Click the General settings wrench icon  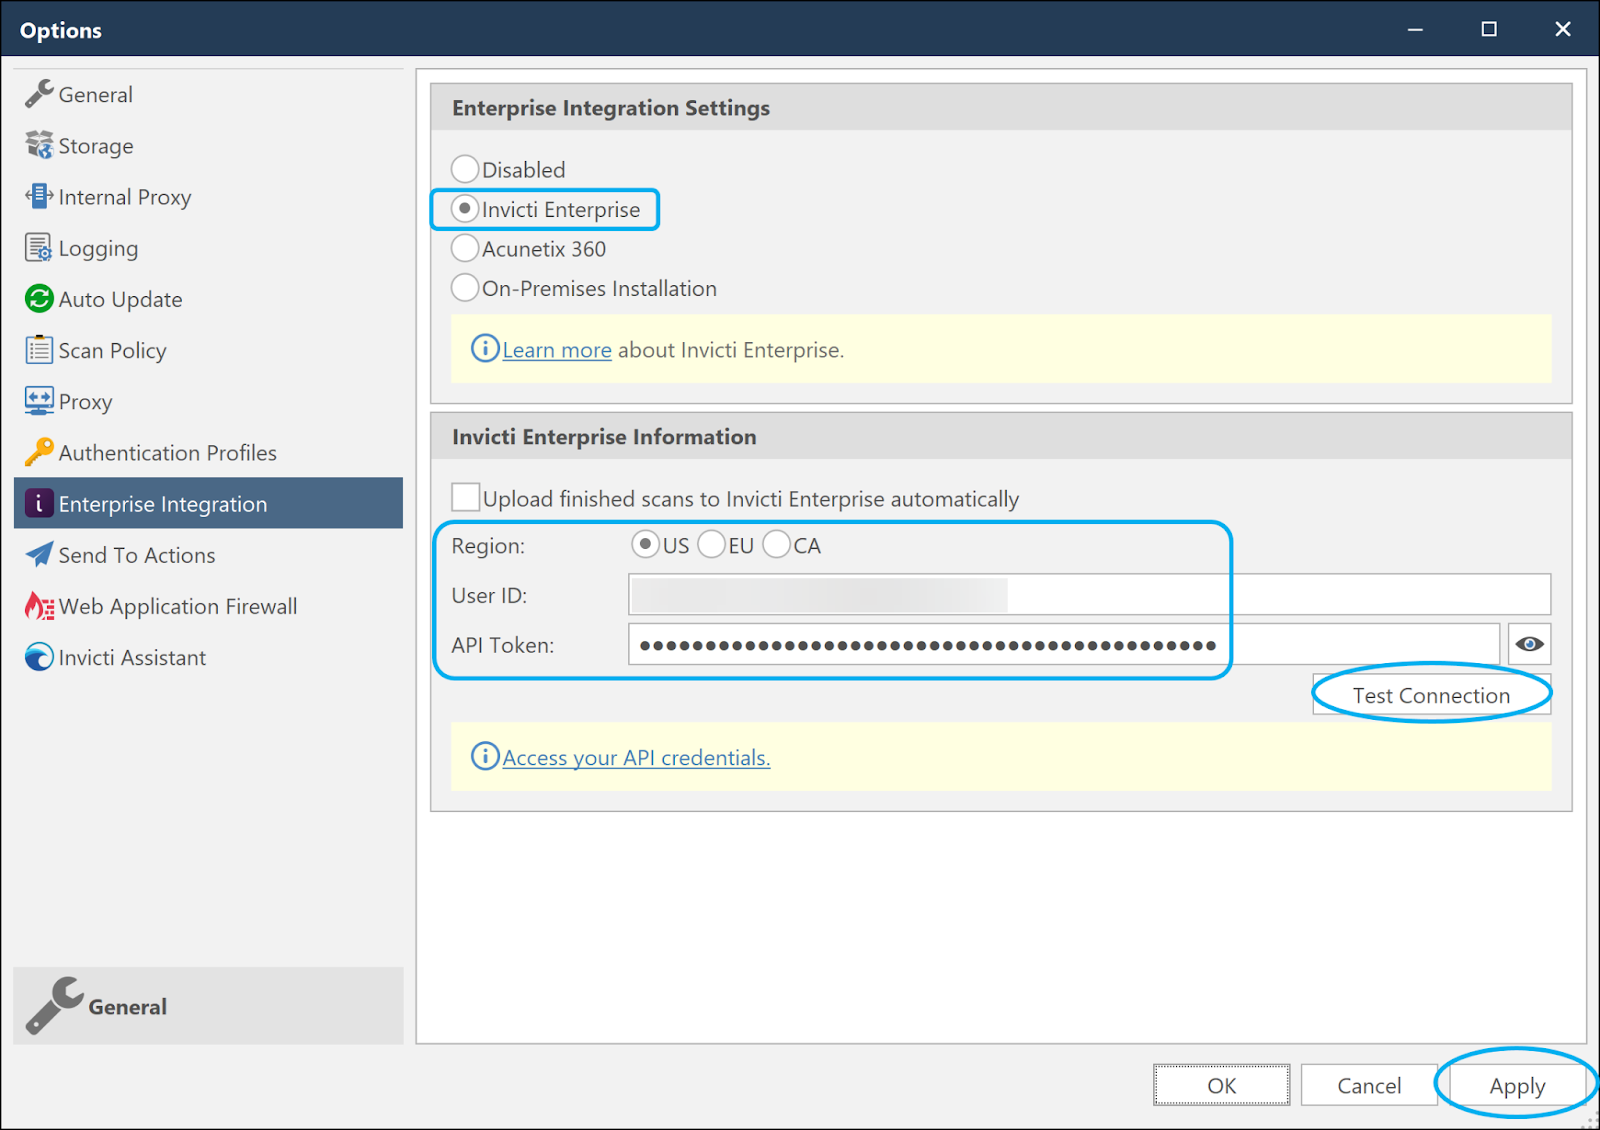(x=38, y=93)
